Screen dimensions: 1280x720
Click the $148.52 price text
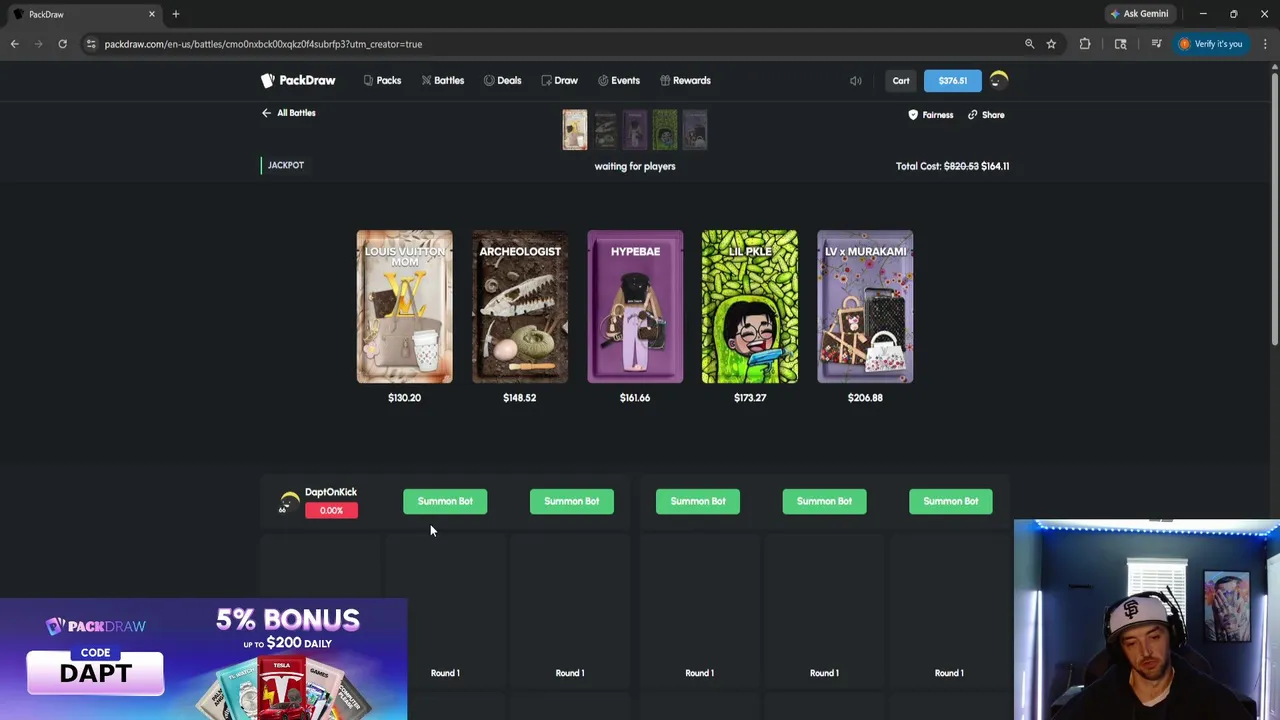520,398
